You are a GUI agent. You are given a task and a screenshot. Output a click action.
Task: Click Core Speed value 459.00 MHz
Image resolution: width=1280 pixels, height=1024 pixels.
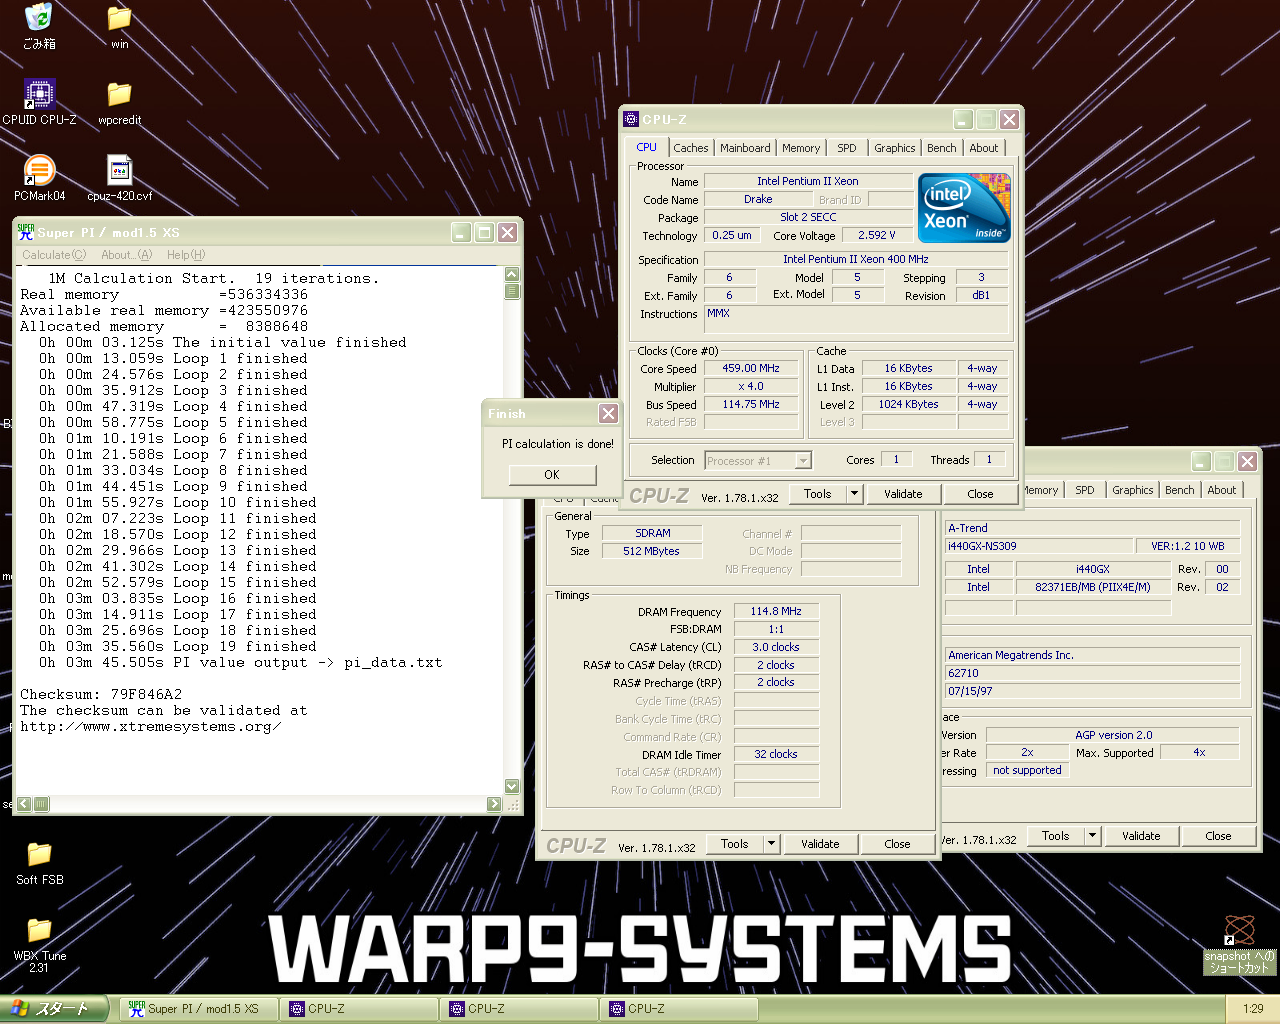751,368
